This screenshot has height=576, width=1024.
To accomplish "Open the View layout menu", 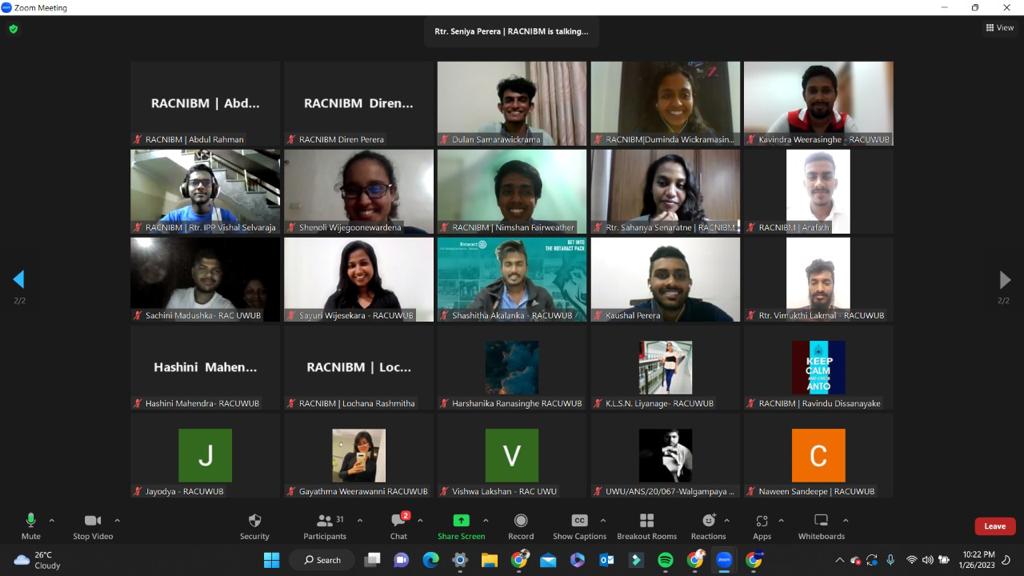I will point(999,28).
